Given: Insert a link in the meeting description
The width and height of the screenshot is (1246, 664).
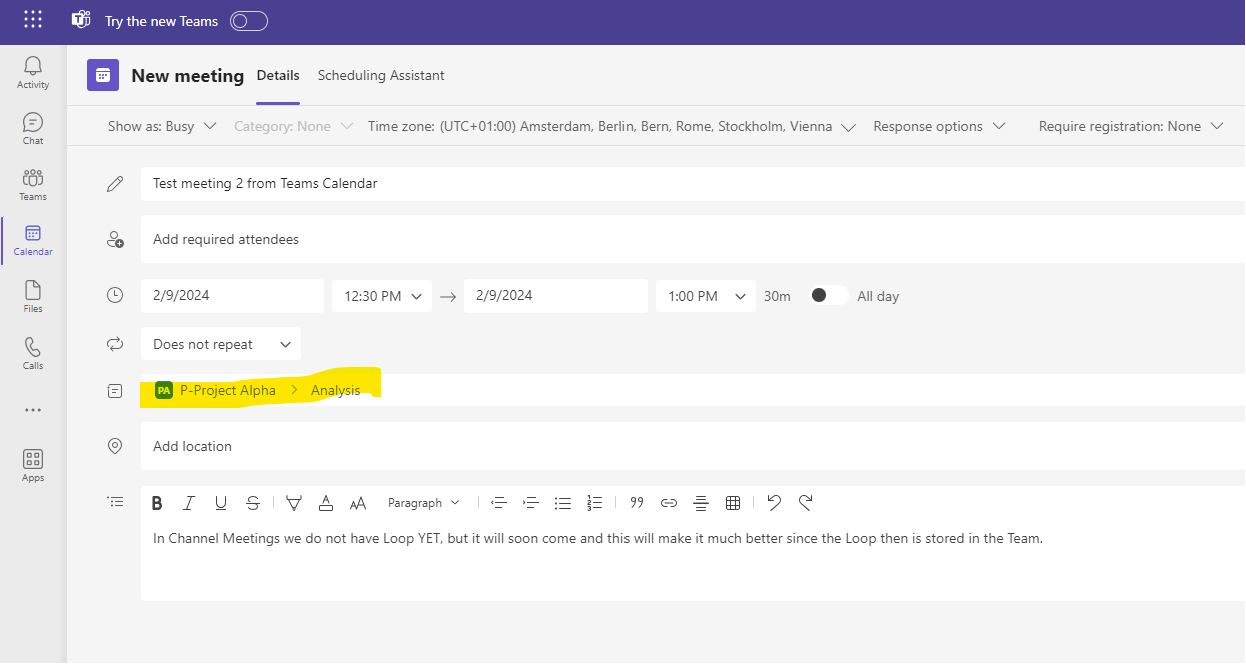Looking at the screenshot, I should click(x=668, y=502).
